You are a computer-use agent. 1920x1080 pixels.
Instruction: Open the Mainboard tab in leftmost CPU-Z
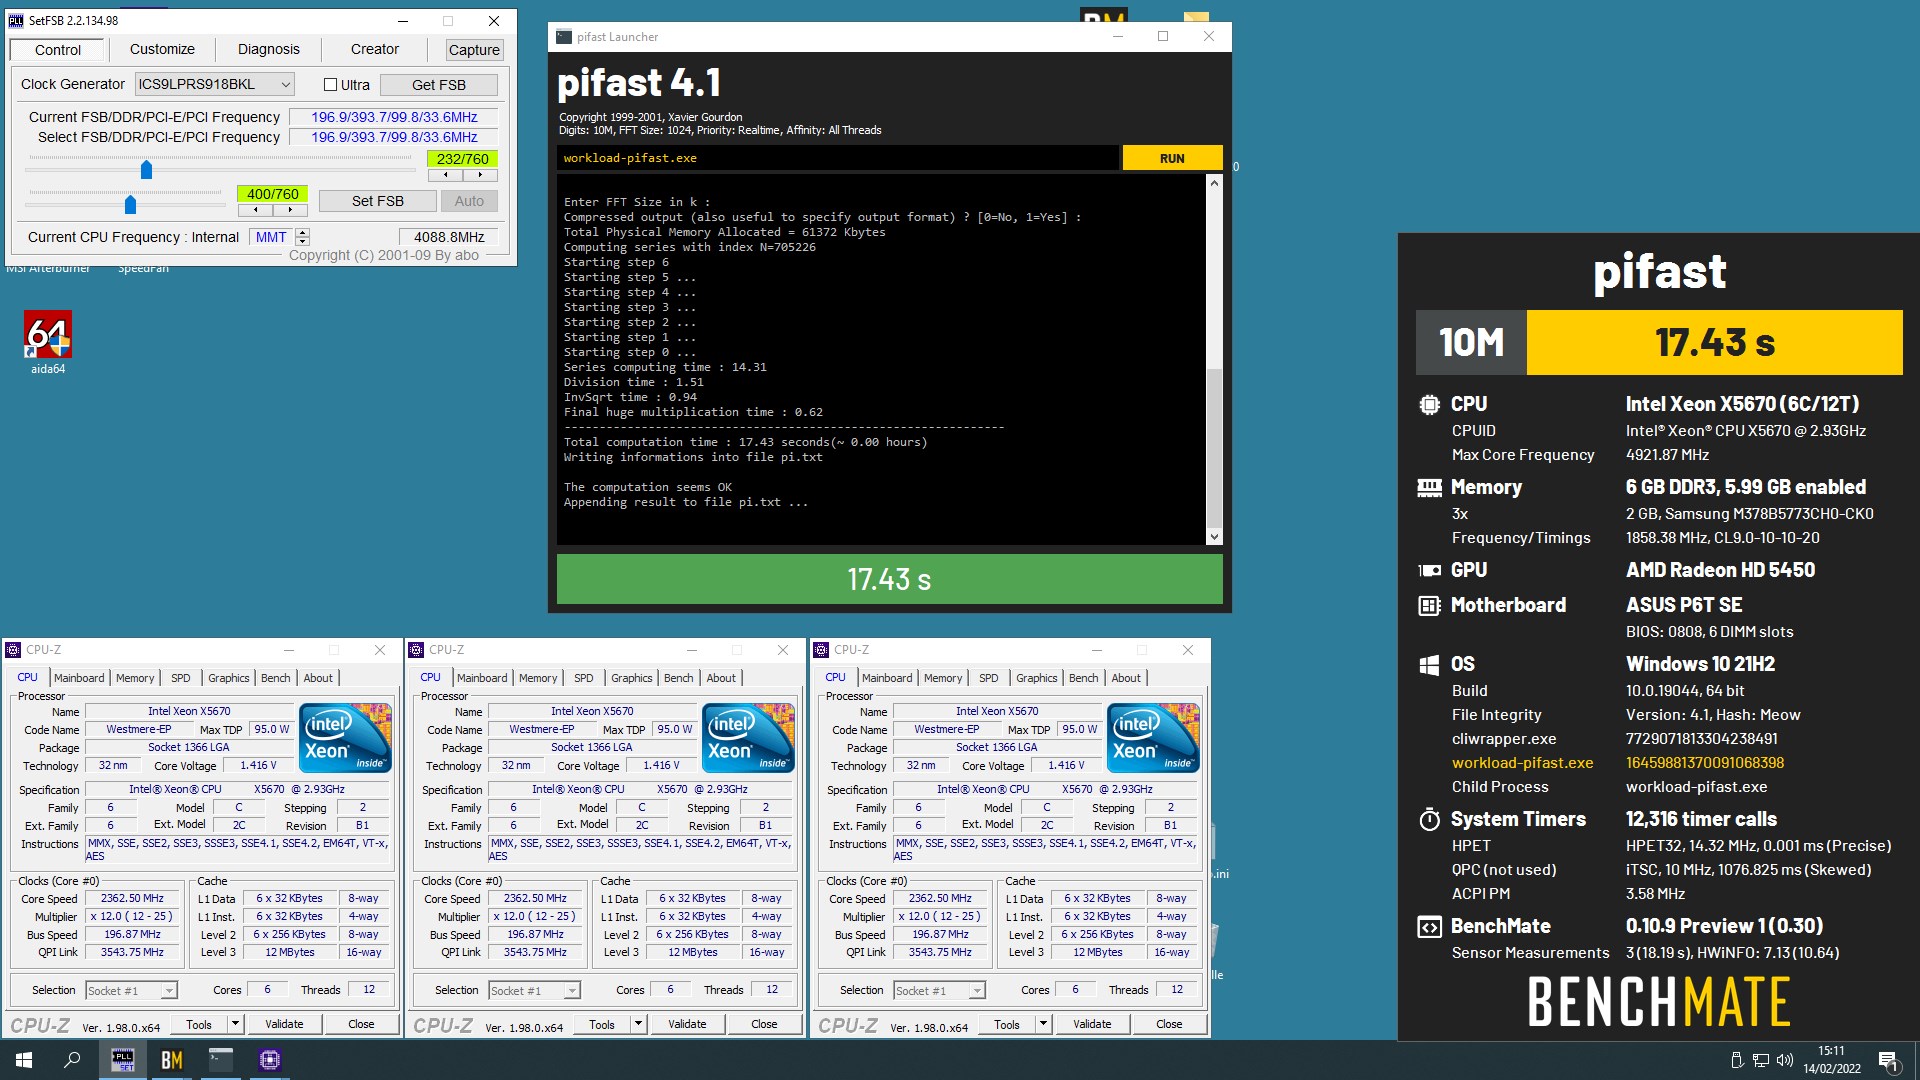79,678
